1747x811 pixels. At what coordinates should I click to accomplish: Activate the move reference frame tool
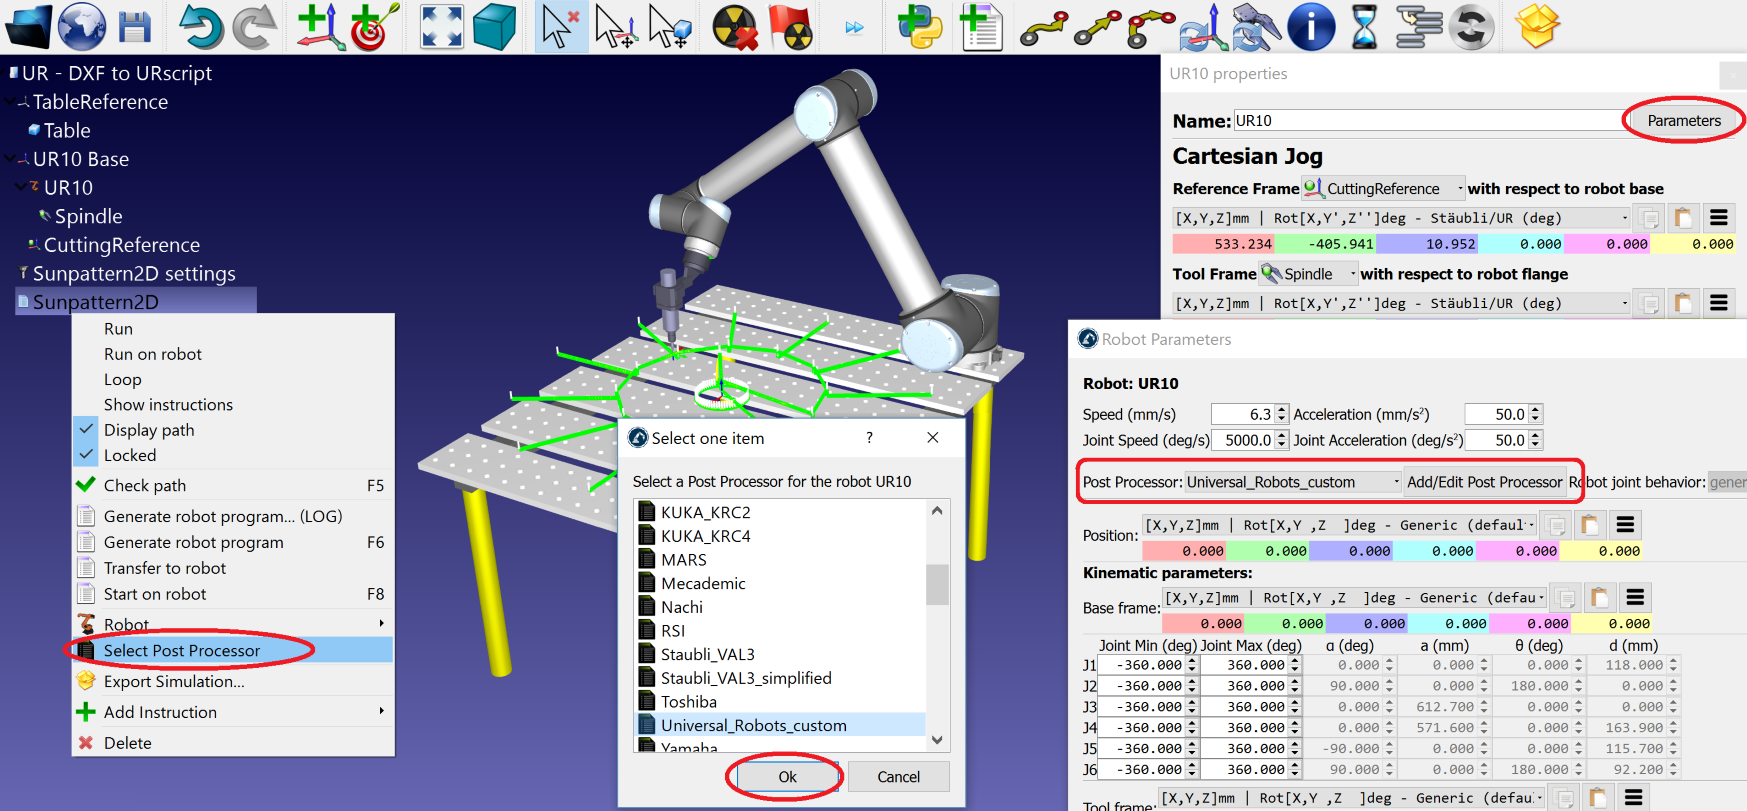[x=614, y=27]
